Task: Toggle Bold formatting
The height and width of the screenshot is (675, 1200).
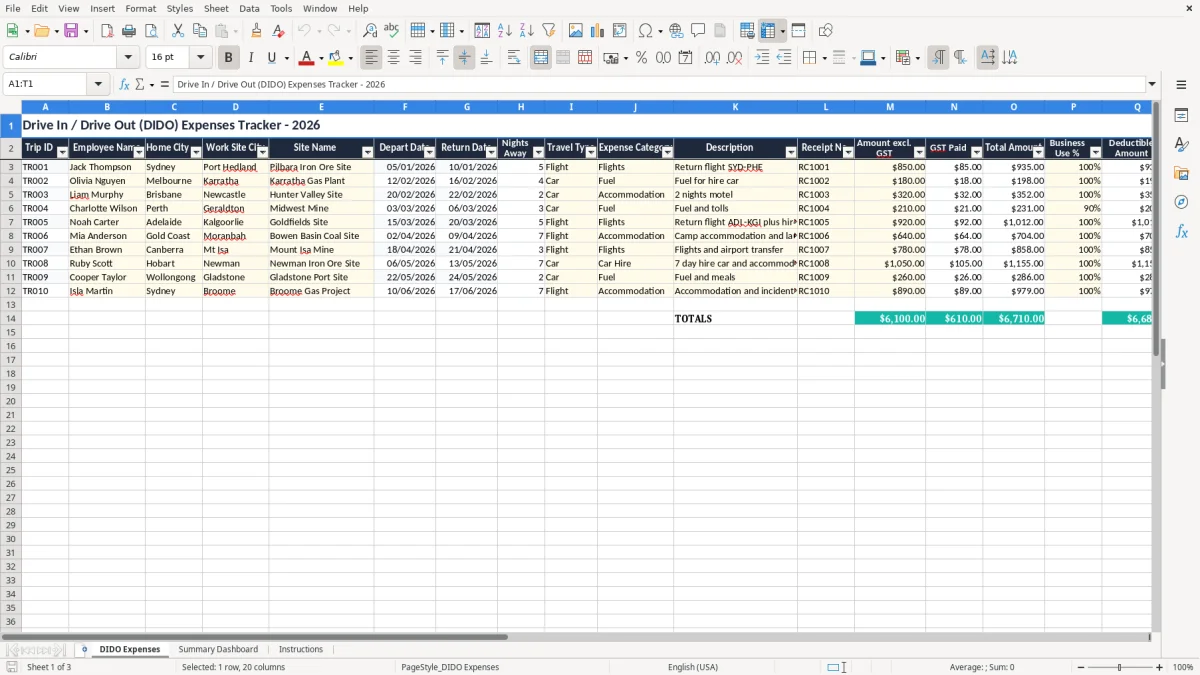Action: point(229,58)
